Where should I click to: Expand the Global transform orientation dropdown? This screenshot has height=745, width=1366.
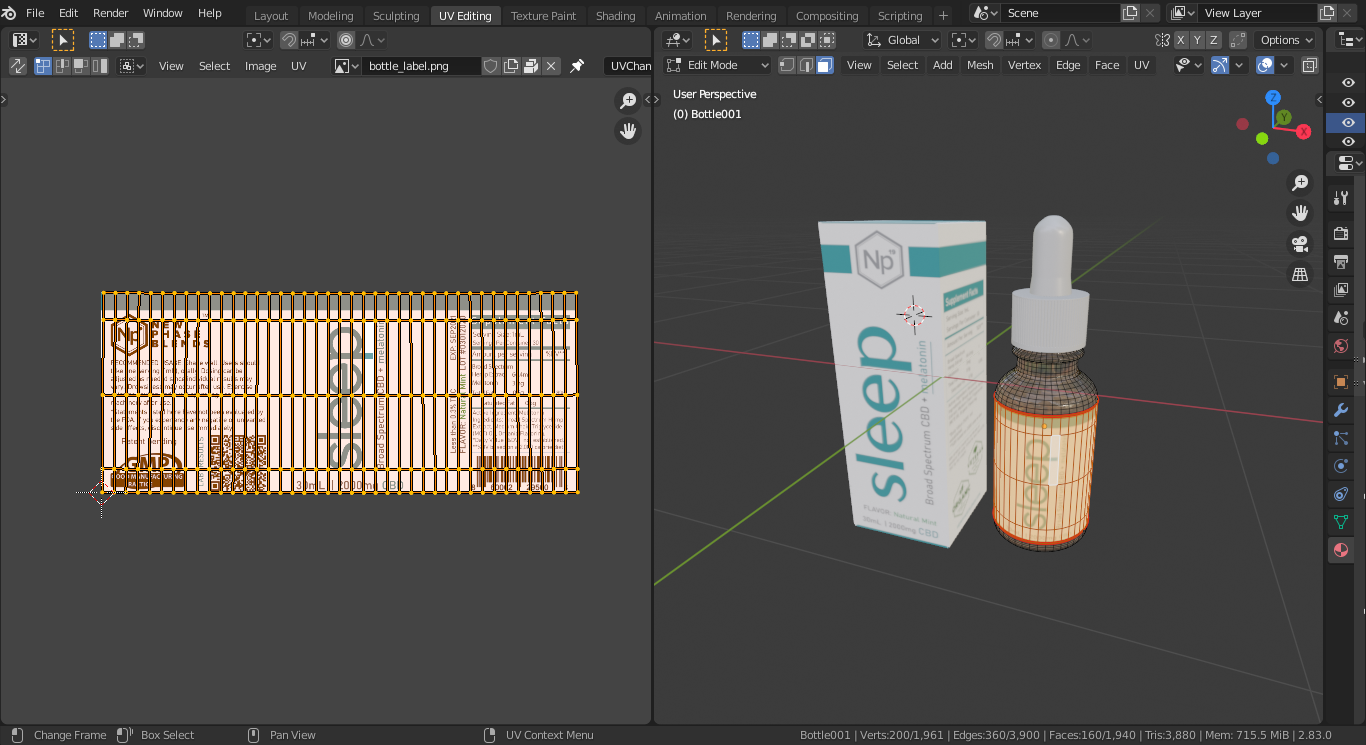903,40
